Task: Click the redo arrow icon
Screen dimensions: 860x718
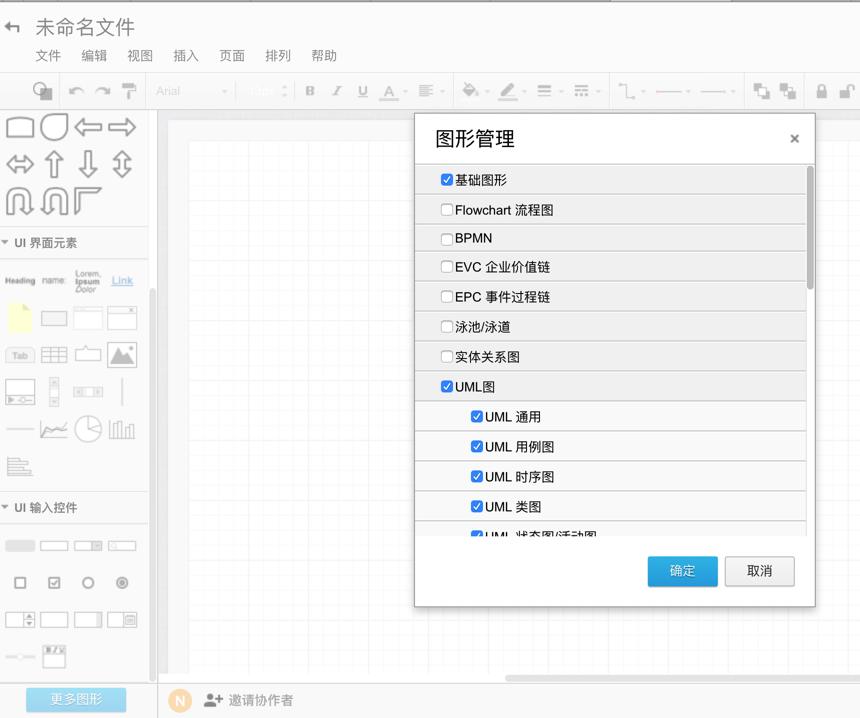Action: pyautogui.click(x=103, y=91)
